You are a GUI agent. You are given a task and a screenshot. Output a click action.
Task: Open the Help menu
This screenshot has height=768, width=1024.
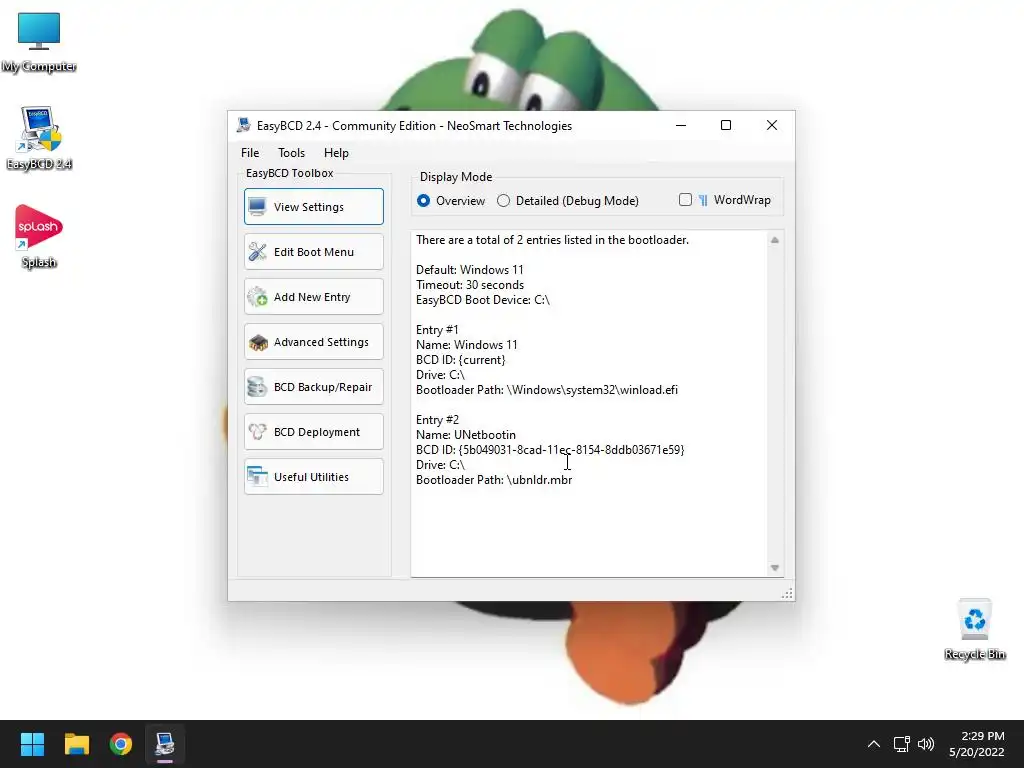pyautogui.click(x=336, y=153)
